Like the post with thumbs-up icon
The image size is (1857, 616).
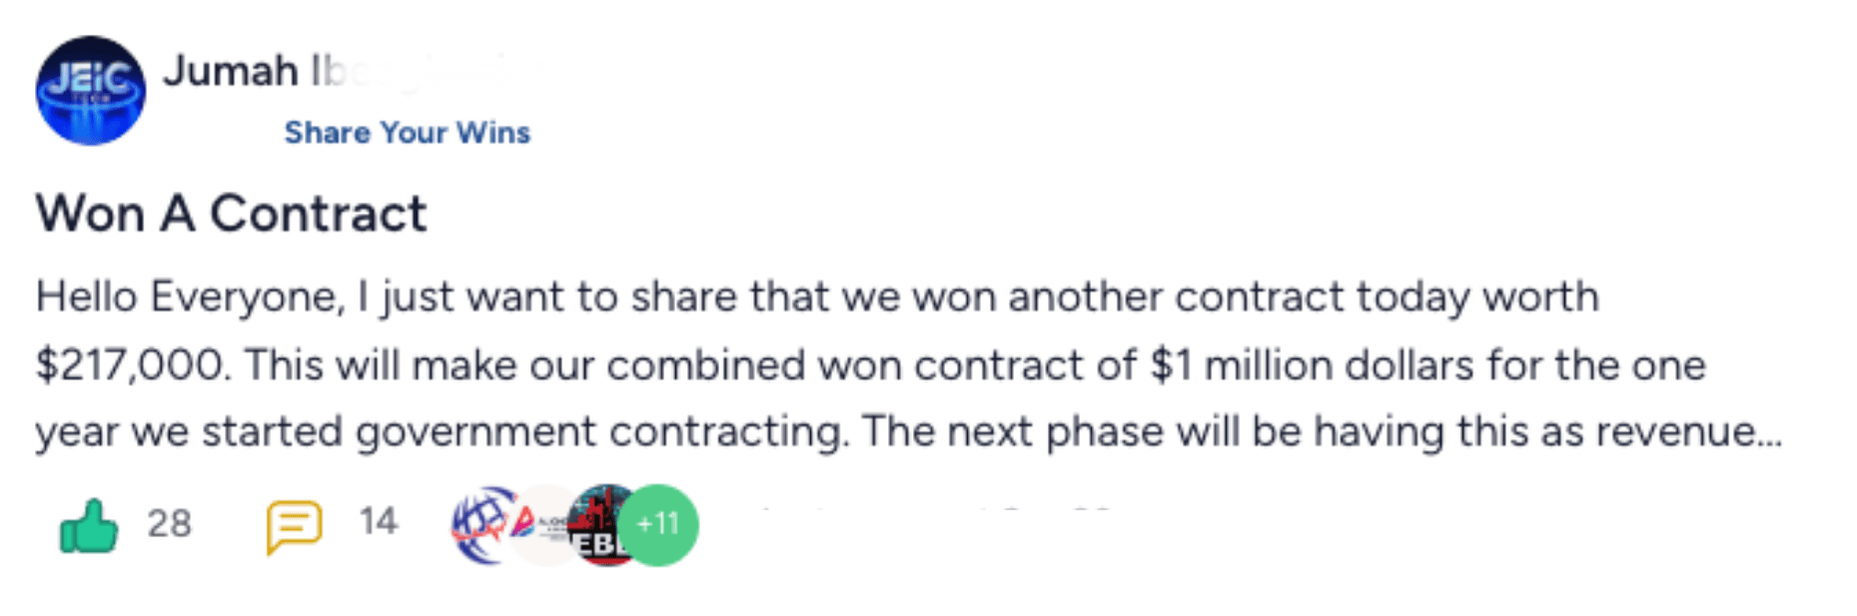(89, 525)
